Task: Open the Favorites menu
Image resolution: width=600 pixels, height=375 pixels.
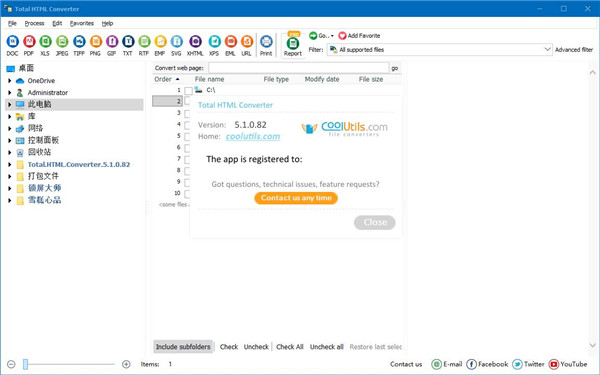Action: pos(82,23)
